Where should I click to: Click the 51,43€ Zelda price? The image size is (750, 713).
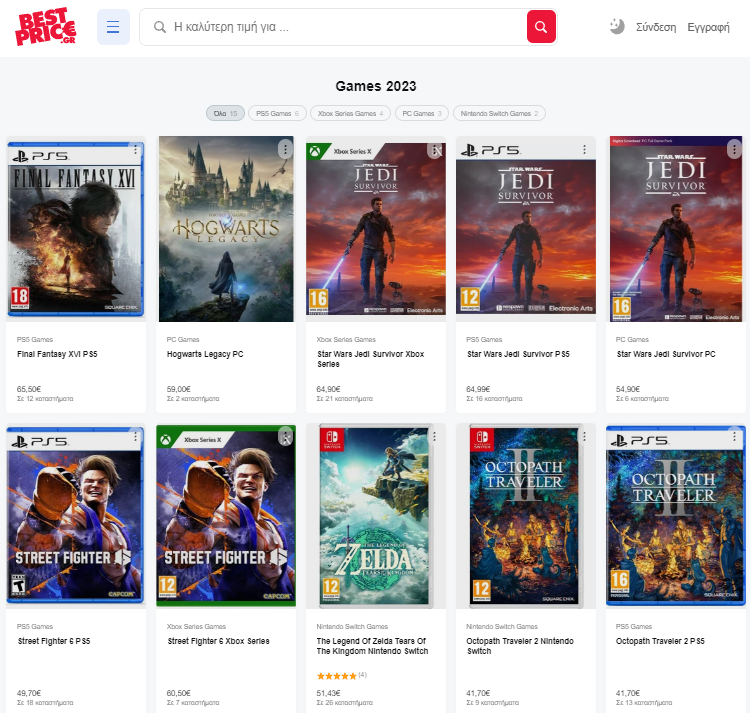[x=329, y=693]
